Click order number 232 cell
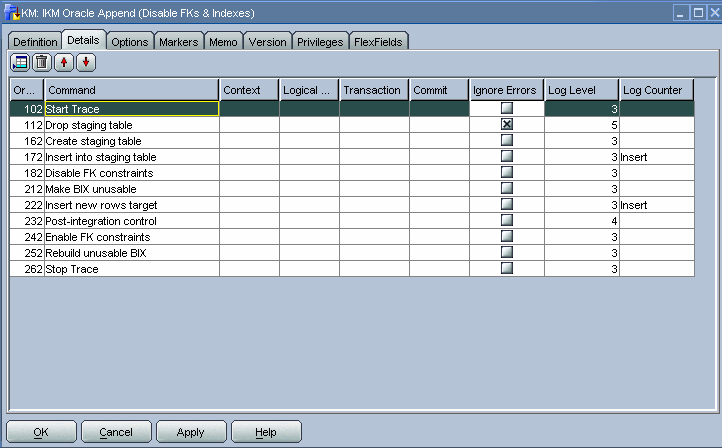The image size is (722, 448). point(27,221)
